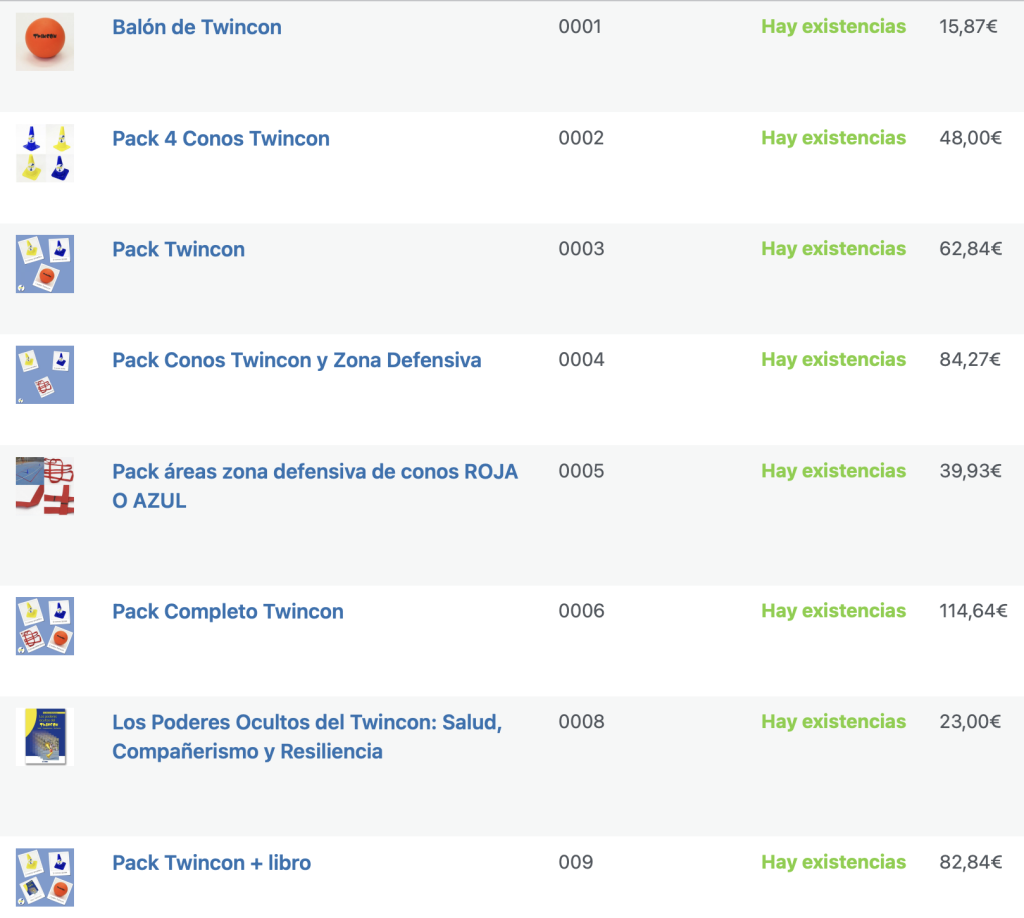The width and height of the screenshot is (1024, 918).
Task: Select the Pack Twincon + libro thumbnail
Action: 44,877
